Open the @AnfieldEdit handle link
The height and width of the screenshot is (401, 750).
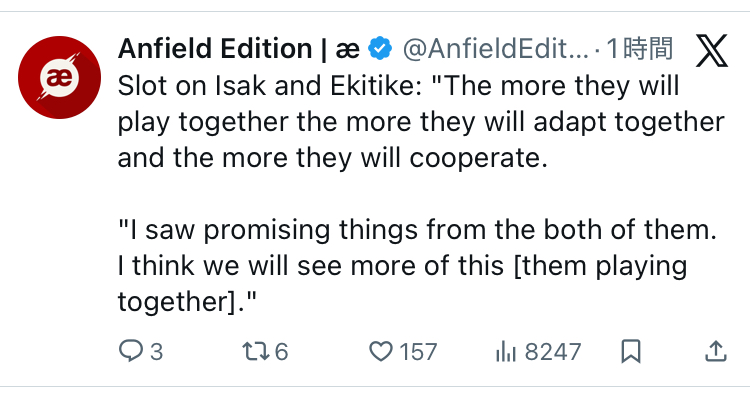[x=496, y=48]
